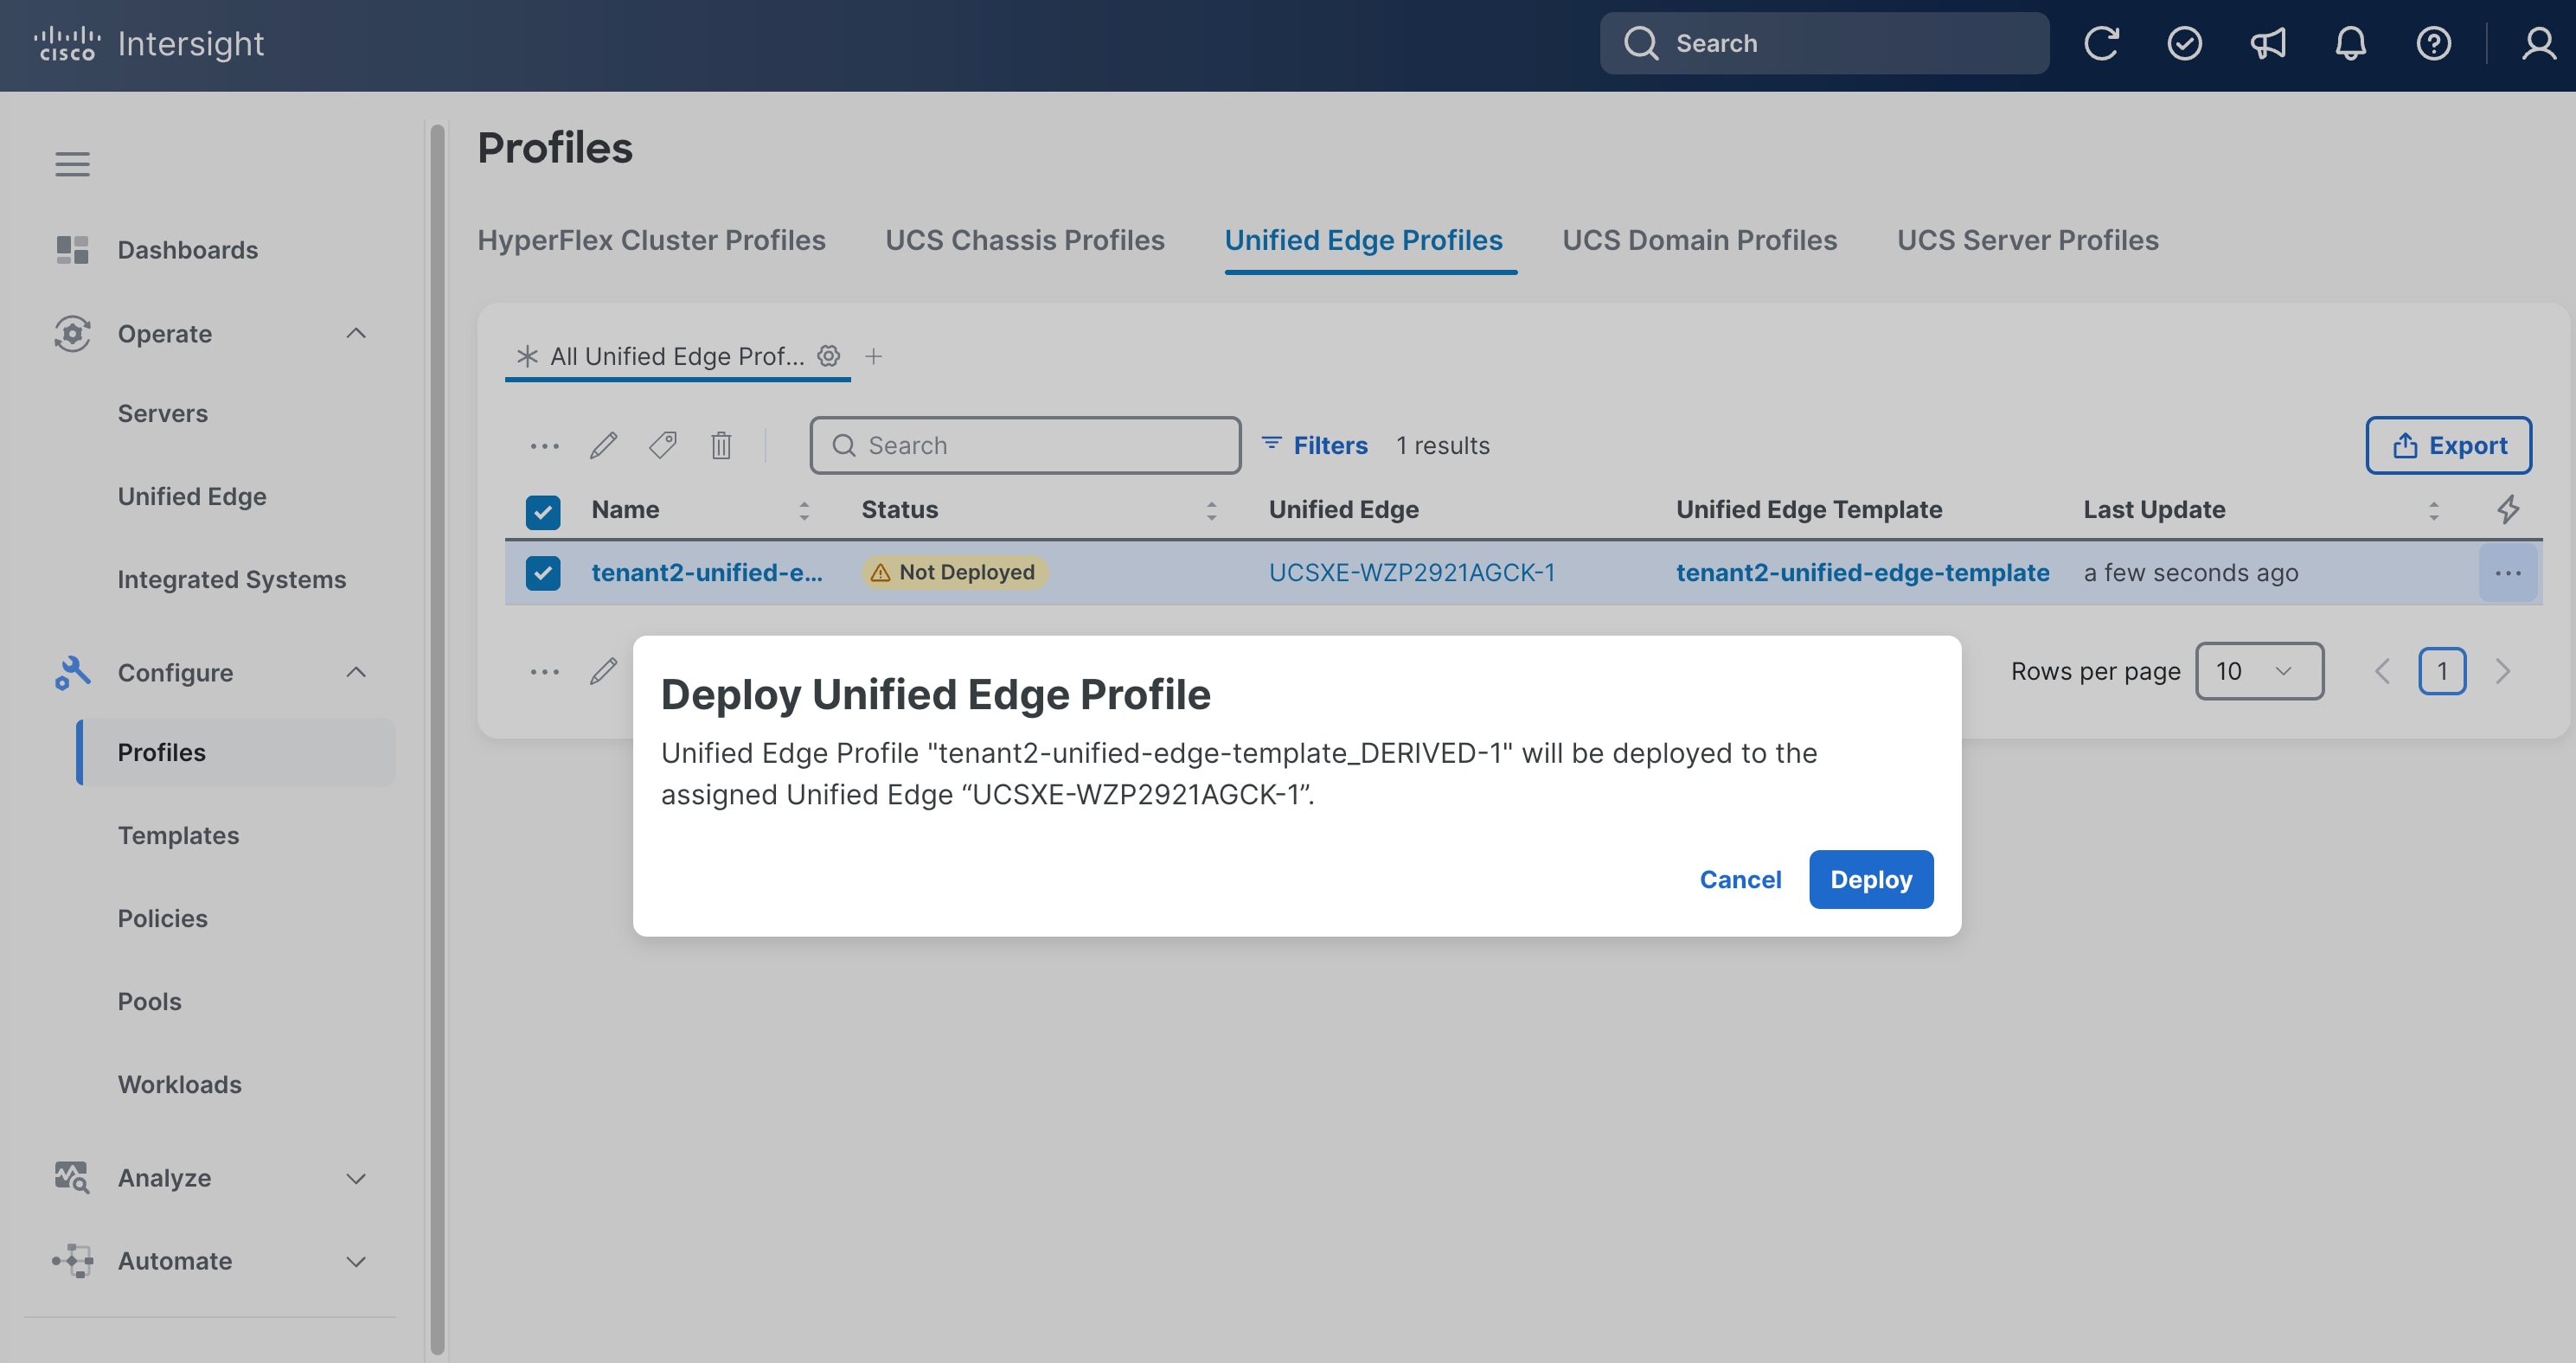Click the bottom toolbar edit pencil icon
Screen dimensions: 2576x1363
(603, 672)
